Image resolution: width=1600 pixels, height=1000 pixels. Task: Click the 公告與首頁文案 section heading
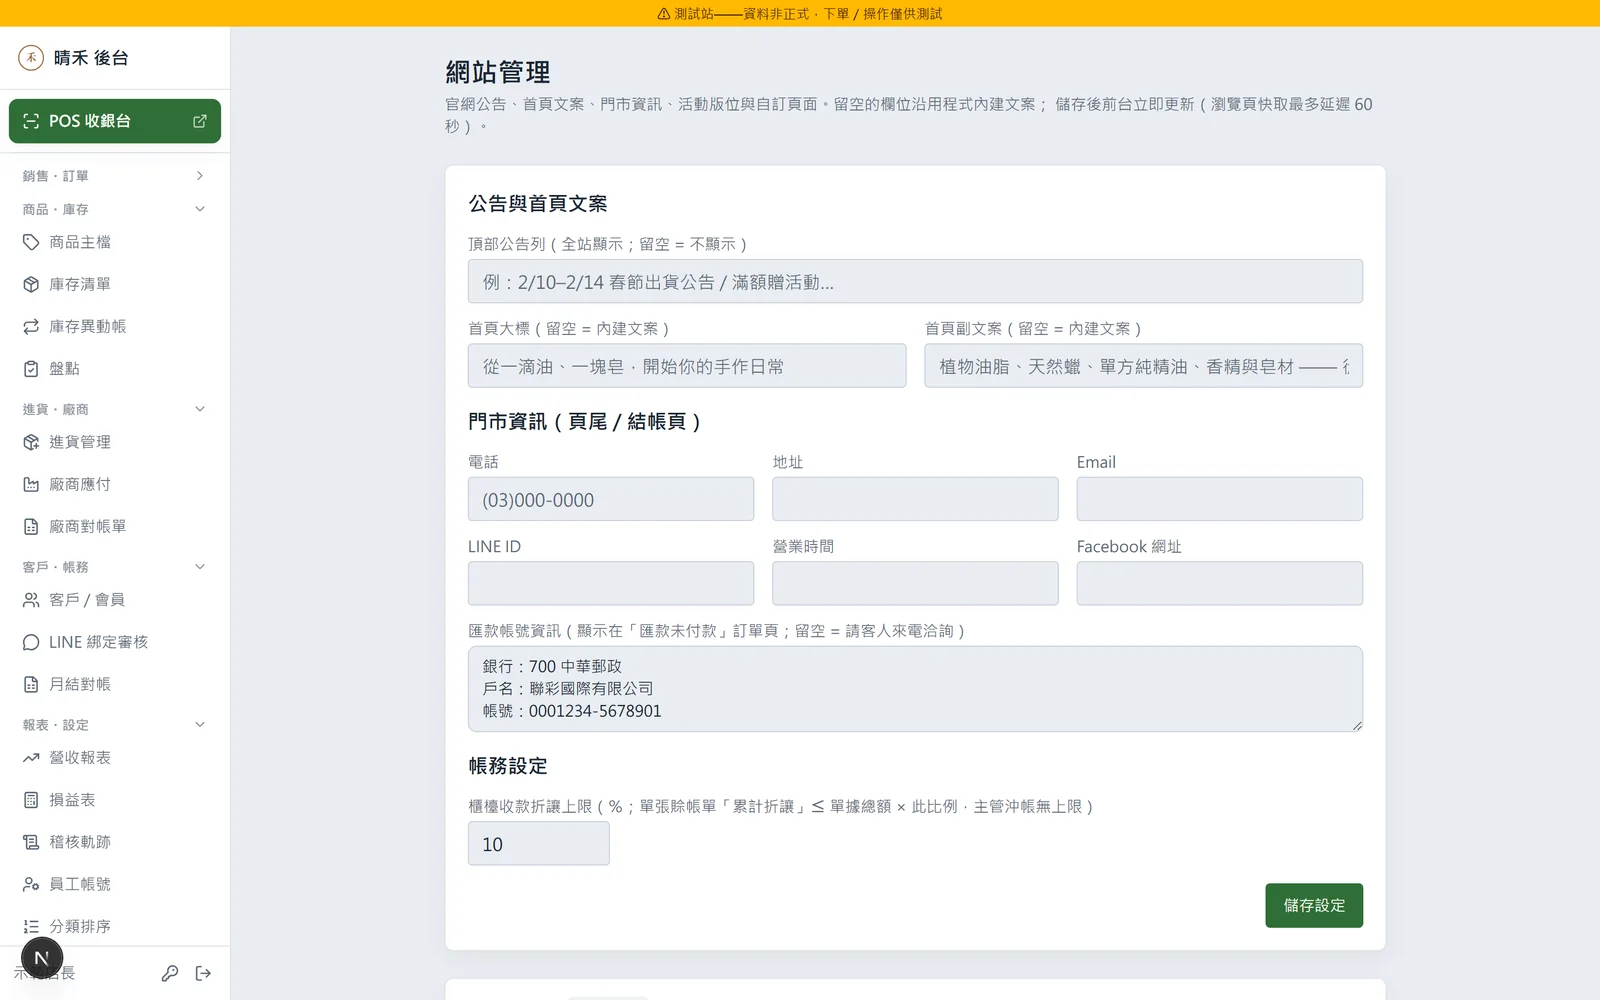[538, 204]
